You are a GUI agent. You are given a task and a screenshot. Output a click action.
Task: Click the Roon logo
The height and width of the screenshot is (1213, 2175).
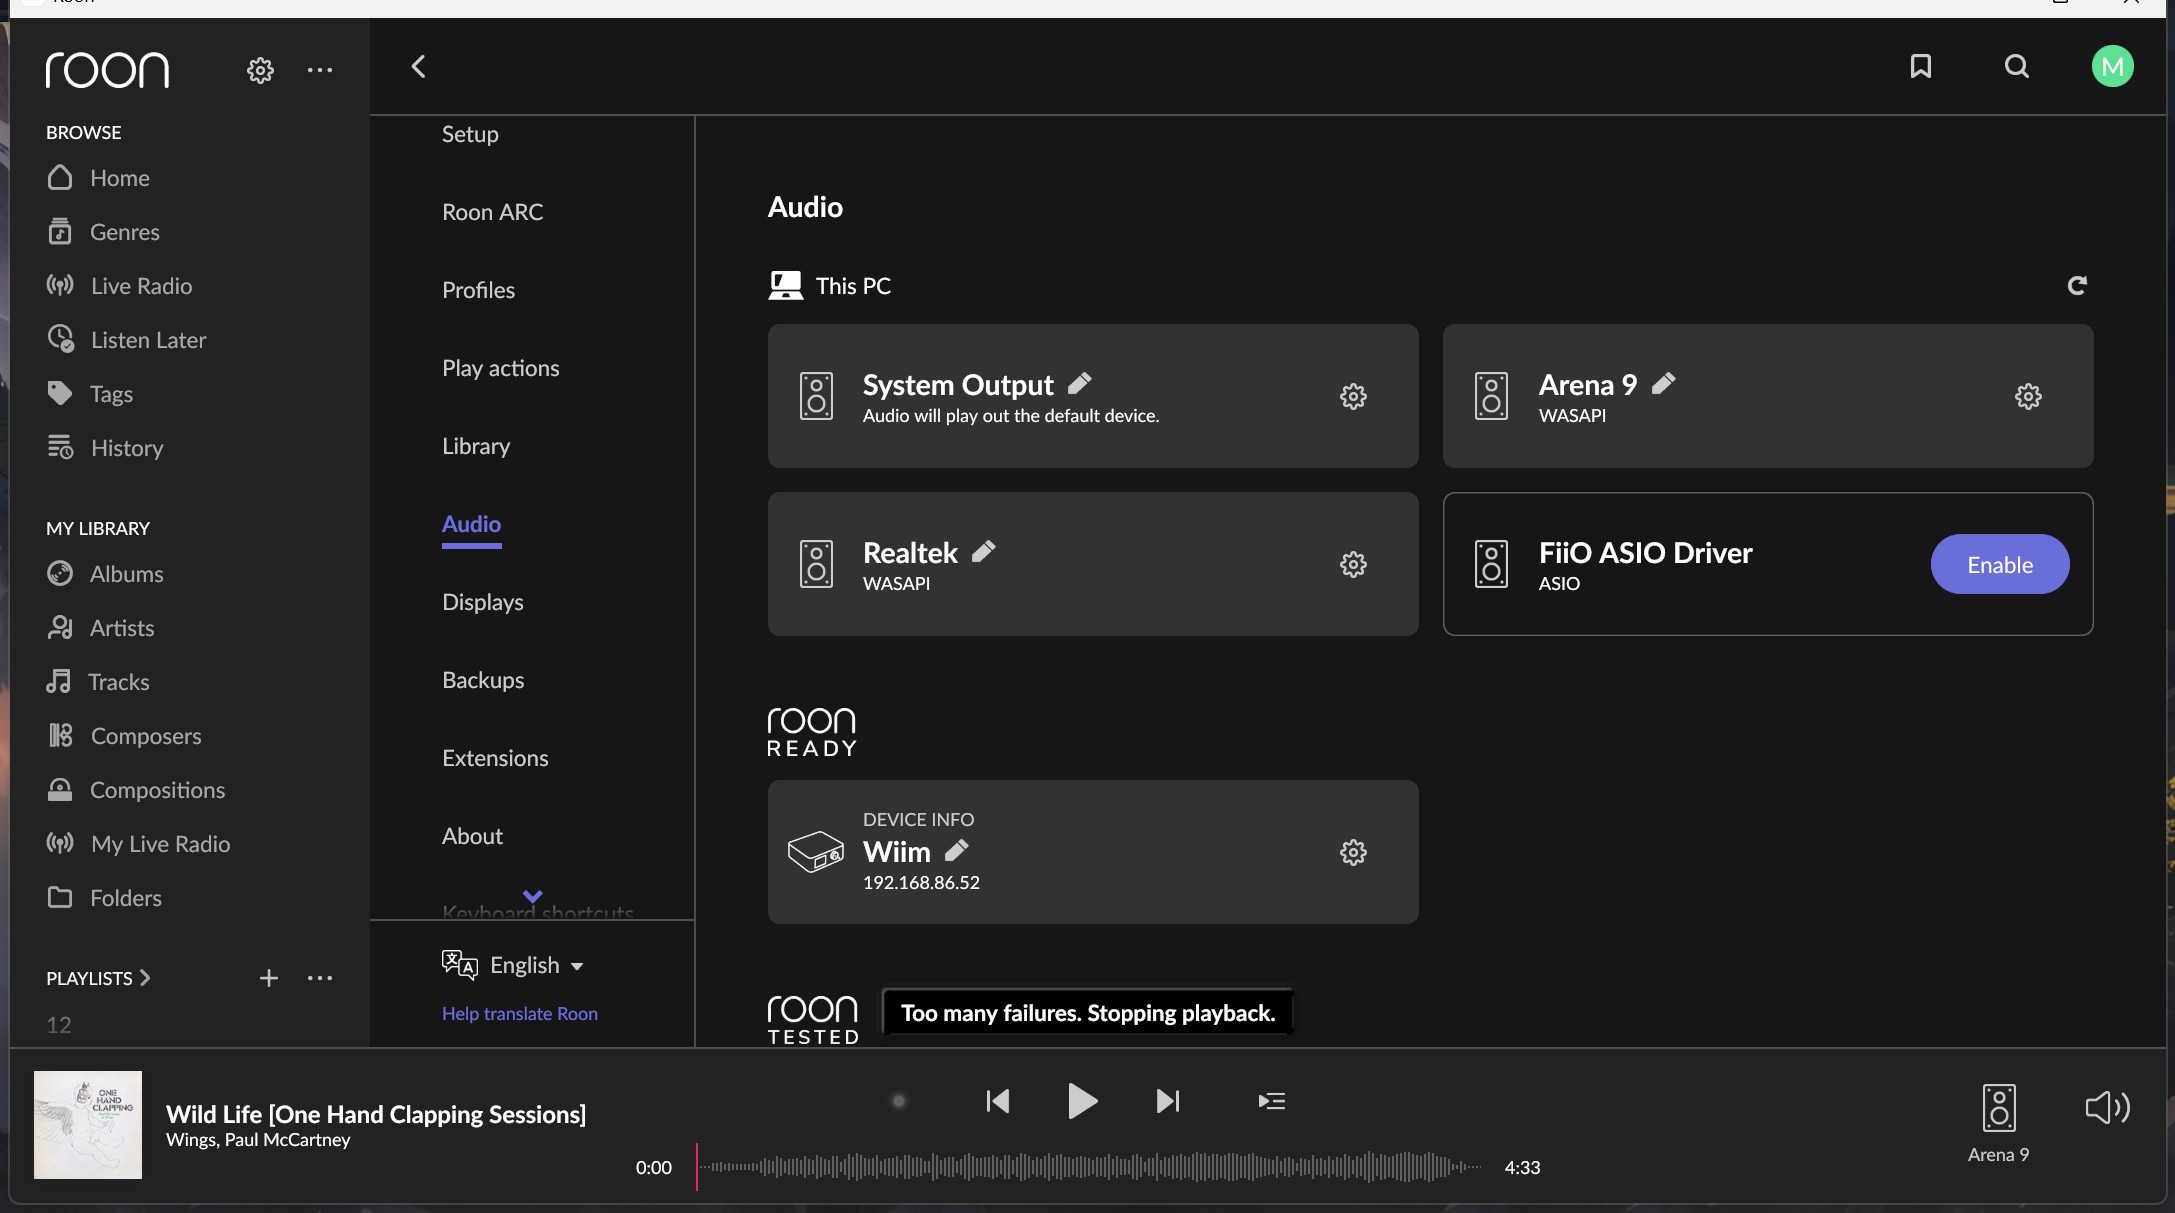pos(107,70)
